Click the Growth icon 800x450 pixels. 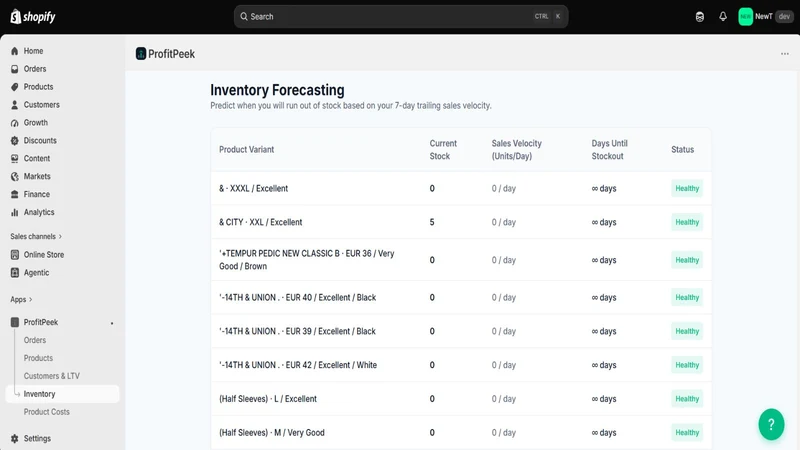tap(15, 122)
